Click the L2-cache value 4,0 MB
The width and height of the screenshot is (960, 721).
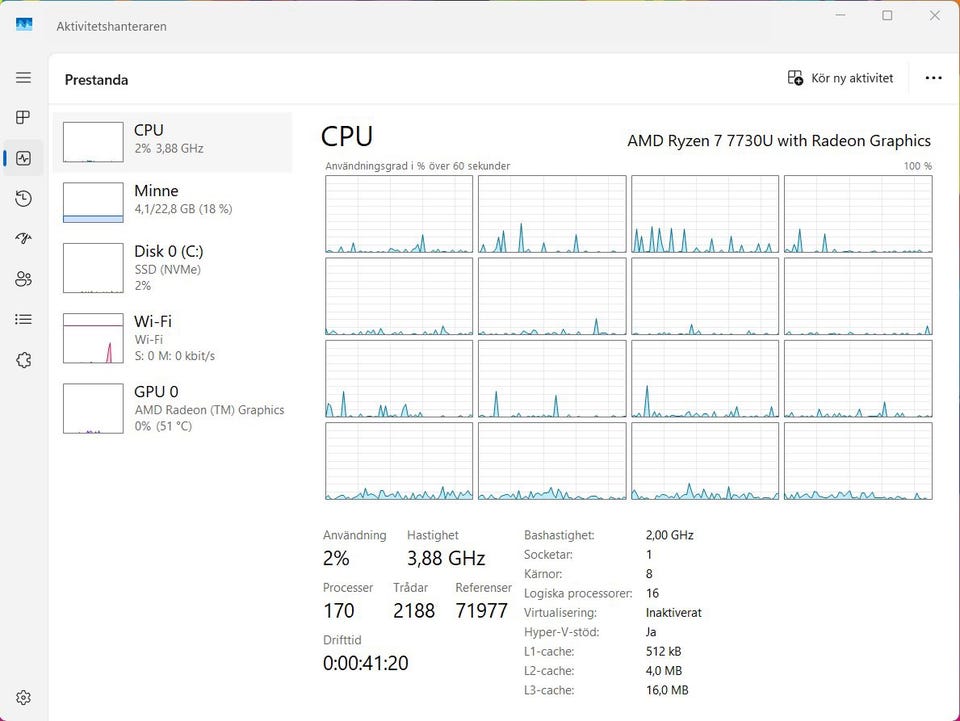click(x=664, y=671)
